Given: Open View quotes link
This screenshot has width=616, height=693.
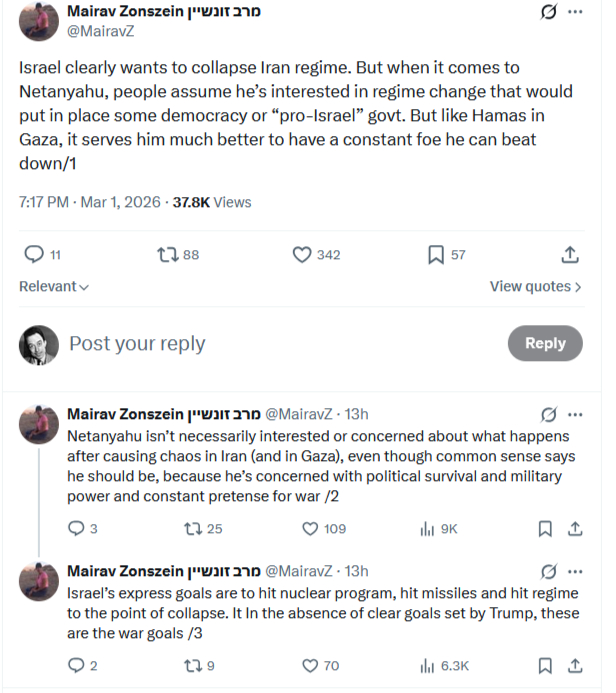Looking at the screenshot, I should coord(535,286).
